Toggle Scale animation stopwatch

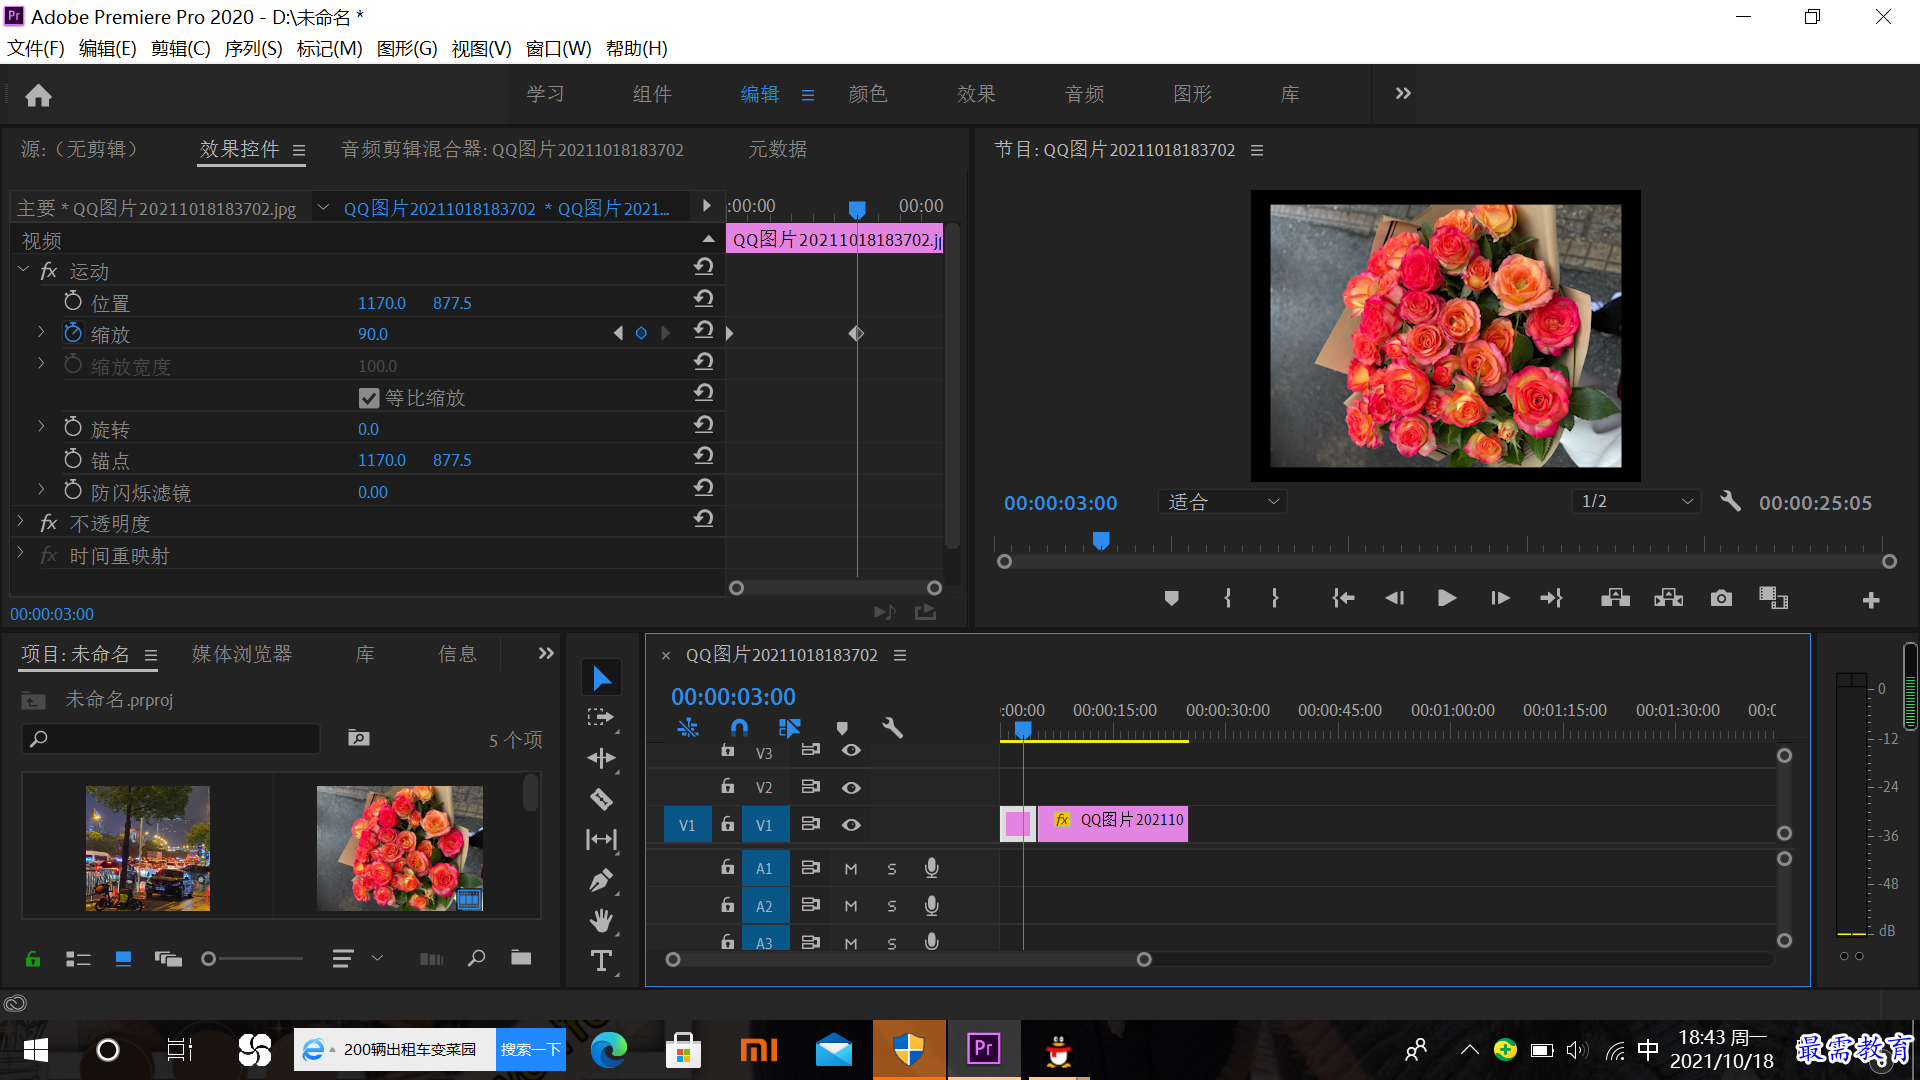[x=73, y=332]
